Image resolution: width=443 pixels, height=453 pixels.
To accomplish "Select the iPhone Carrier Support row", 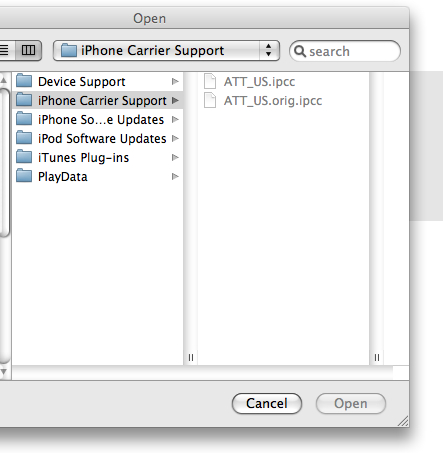I will (x=98, y=100).
